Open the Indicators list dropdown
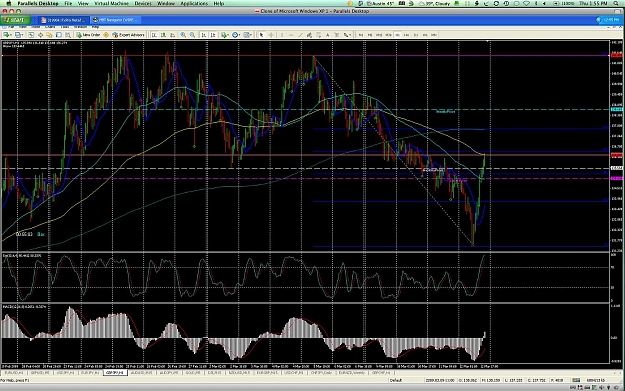This screenshot has height=391, width=625. [x=225, y=35]
